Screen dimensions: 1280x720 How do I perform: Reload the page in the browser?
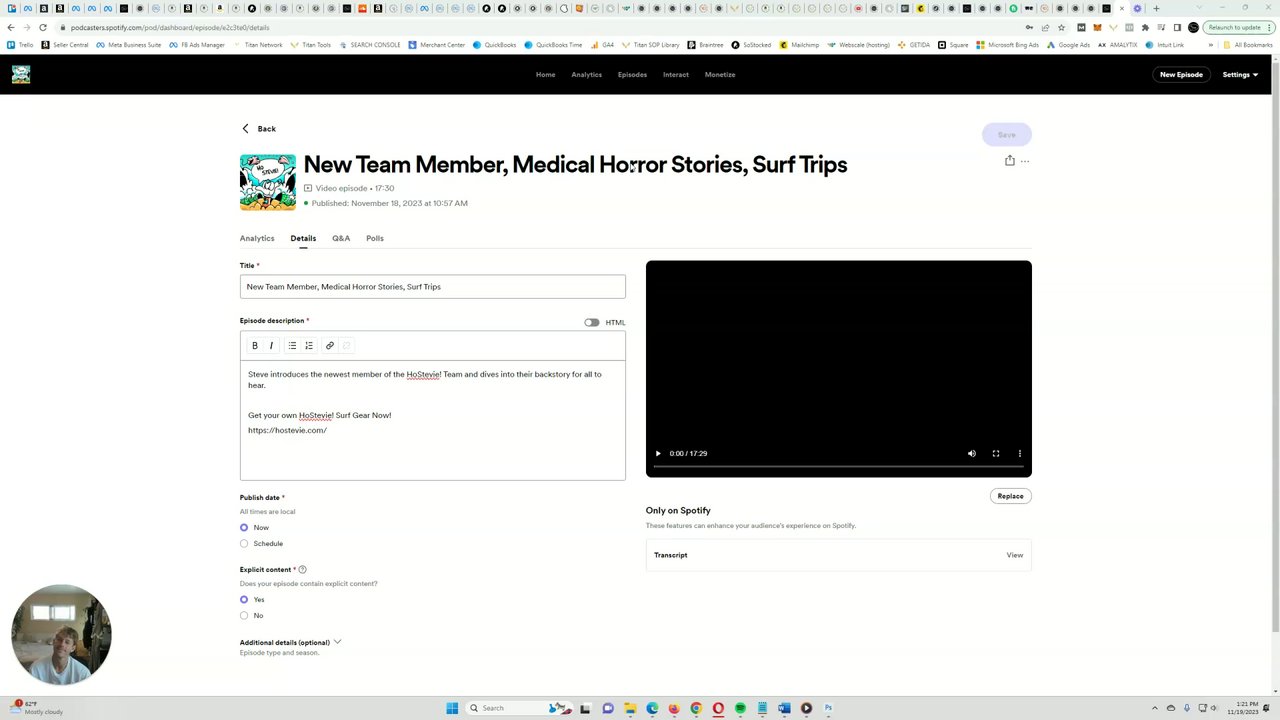(43, 28)
